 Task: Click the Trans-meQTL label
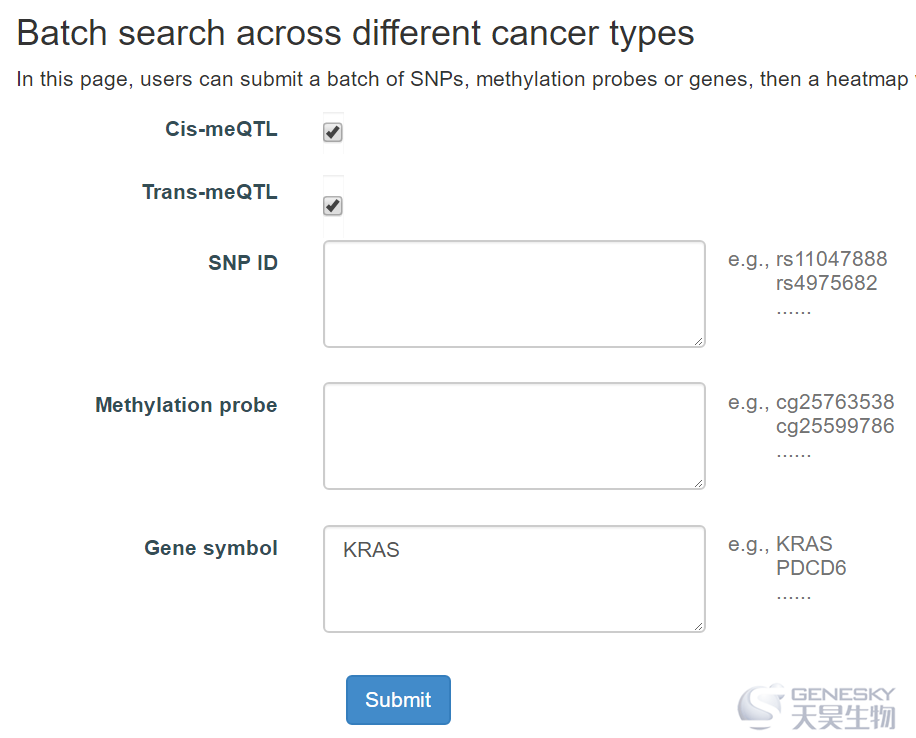pyautogui.click(x=210, y=192)
